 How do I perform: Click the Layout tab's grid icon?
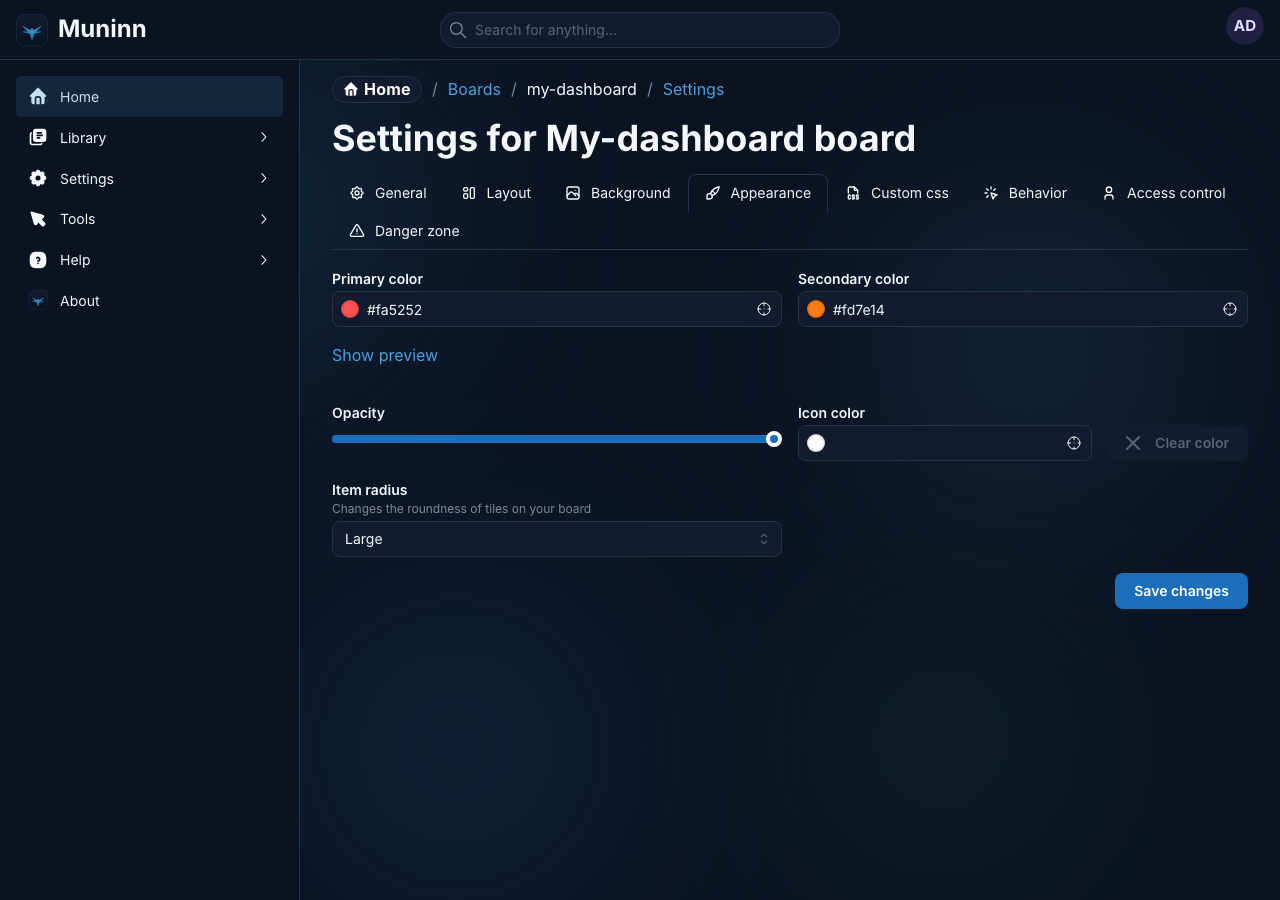469,193
